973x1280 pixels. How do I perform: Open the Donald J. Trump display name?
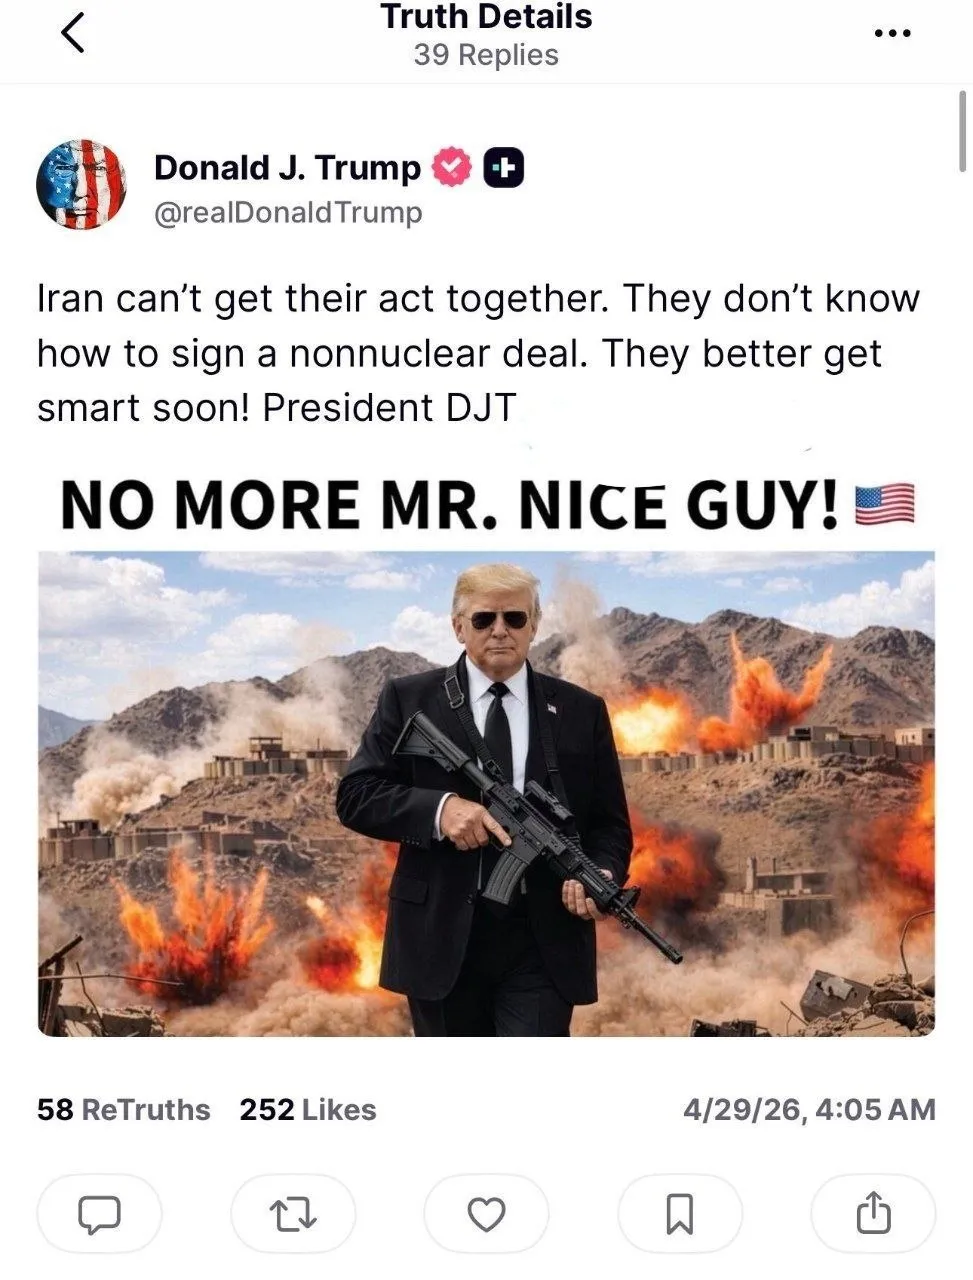coord(287,168)
